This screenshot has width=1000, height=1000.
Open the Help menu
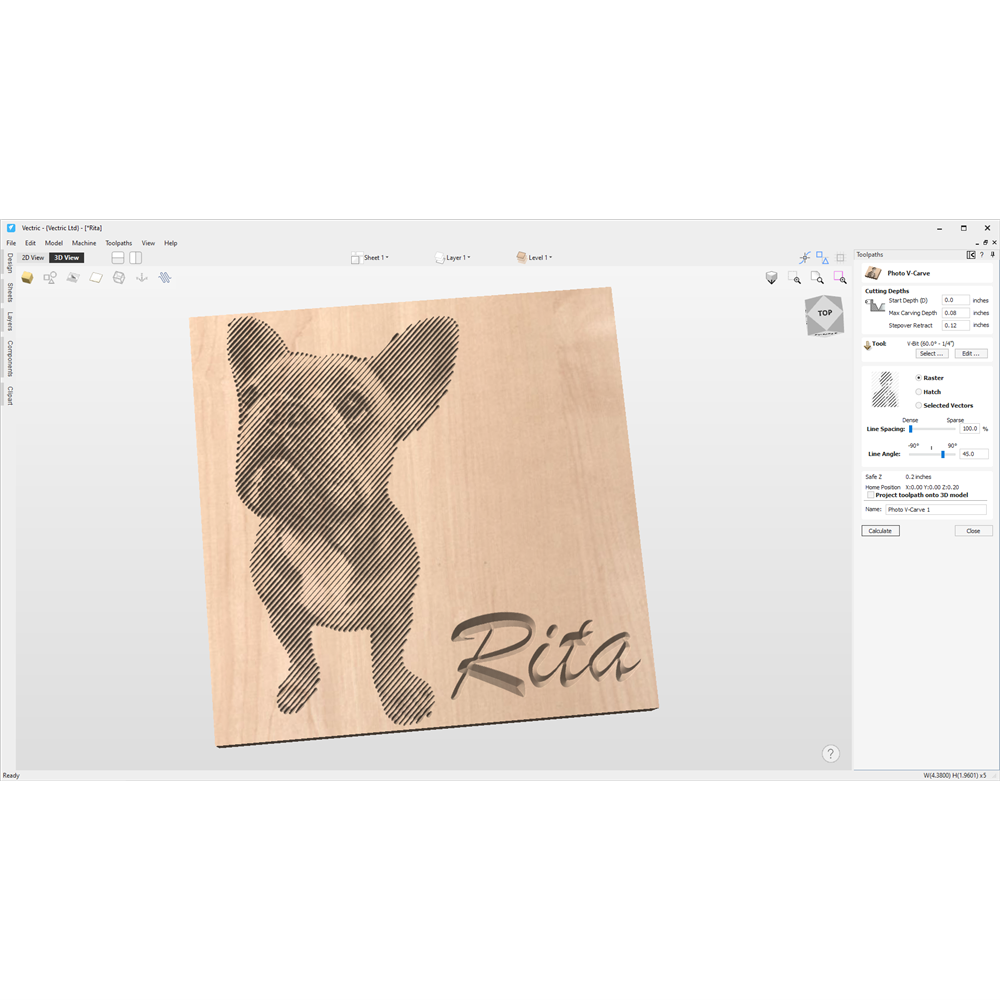coord(170,243)
